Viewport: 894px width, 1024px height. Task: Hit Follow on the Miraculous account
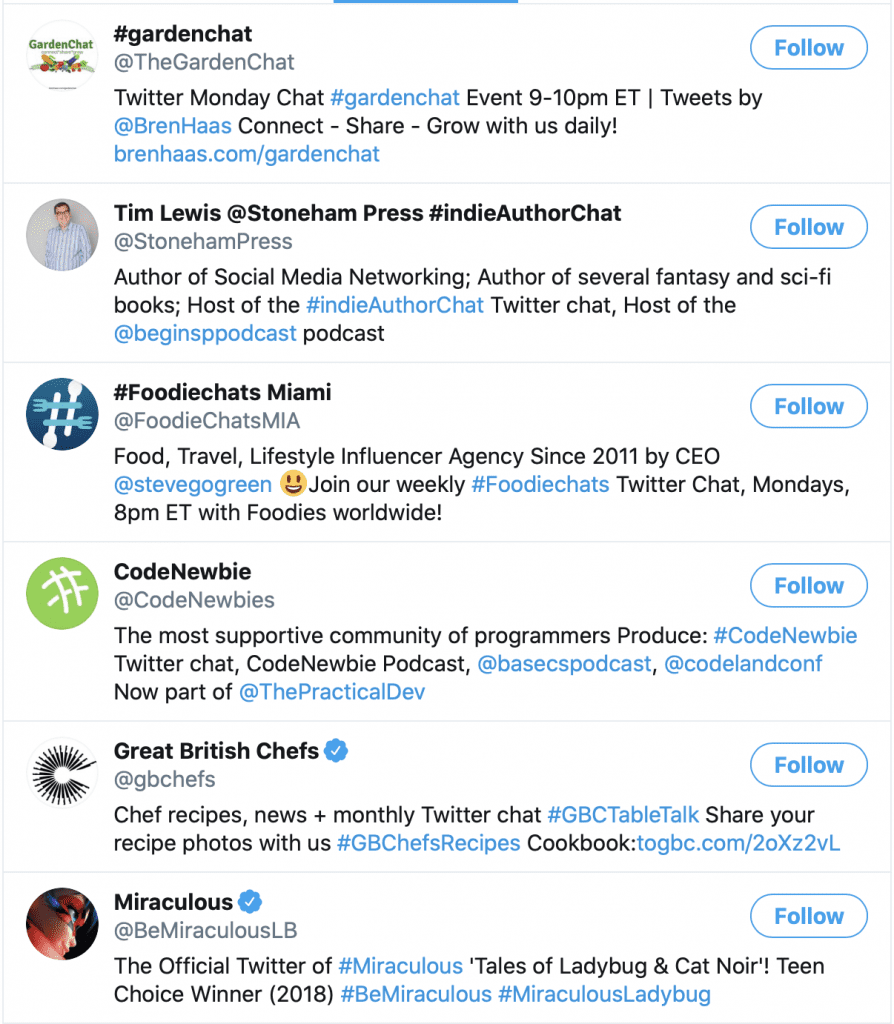coord(808,916)
